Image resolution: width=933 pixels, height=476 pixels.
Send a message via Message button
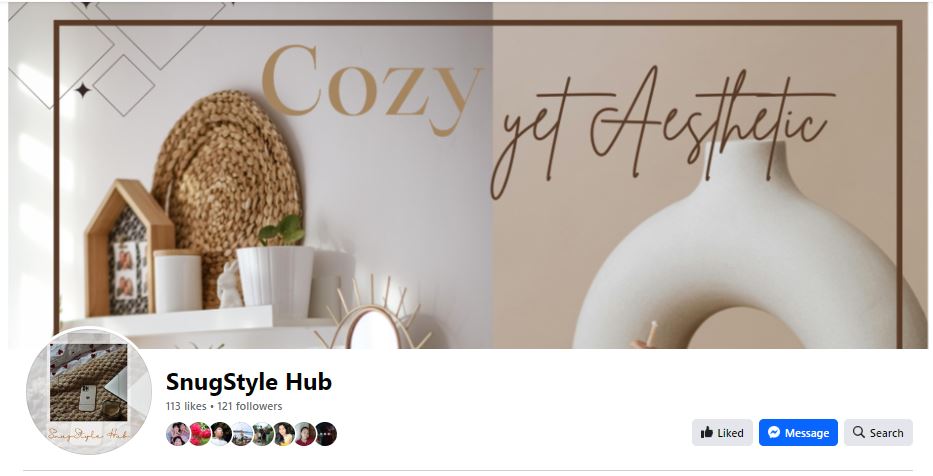point(798,433)
